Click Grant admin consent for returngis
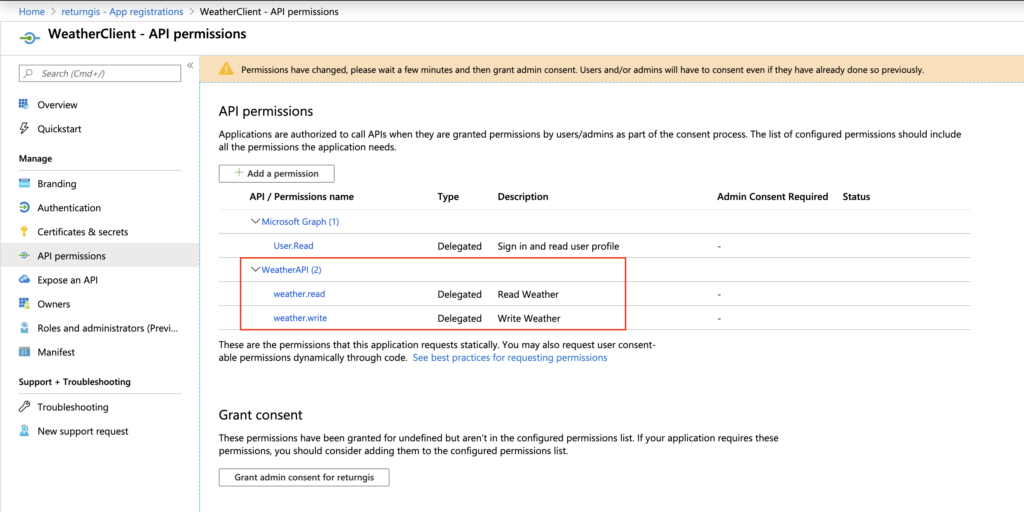 (304, 477)
